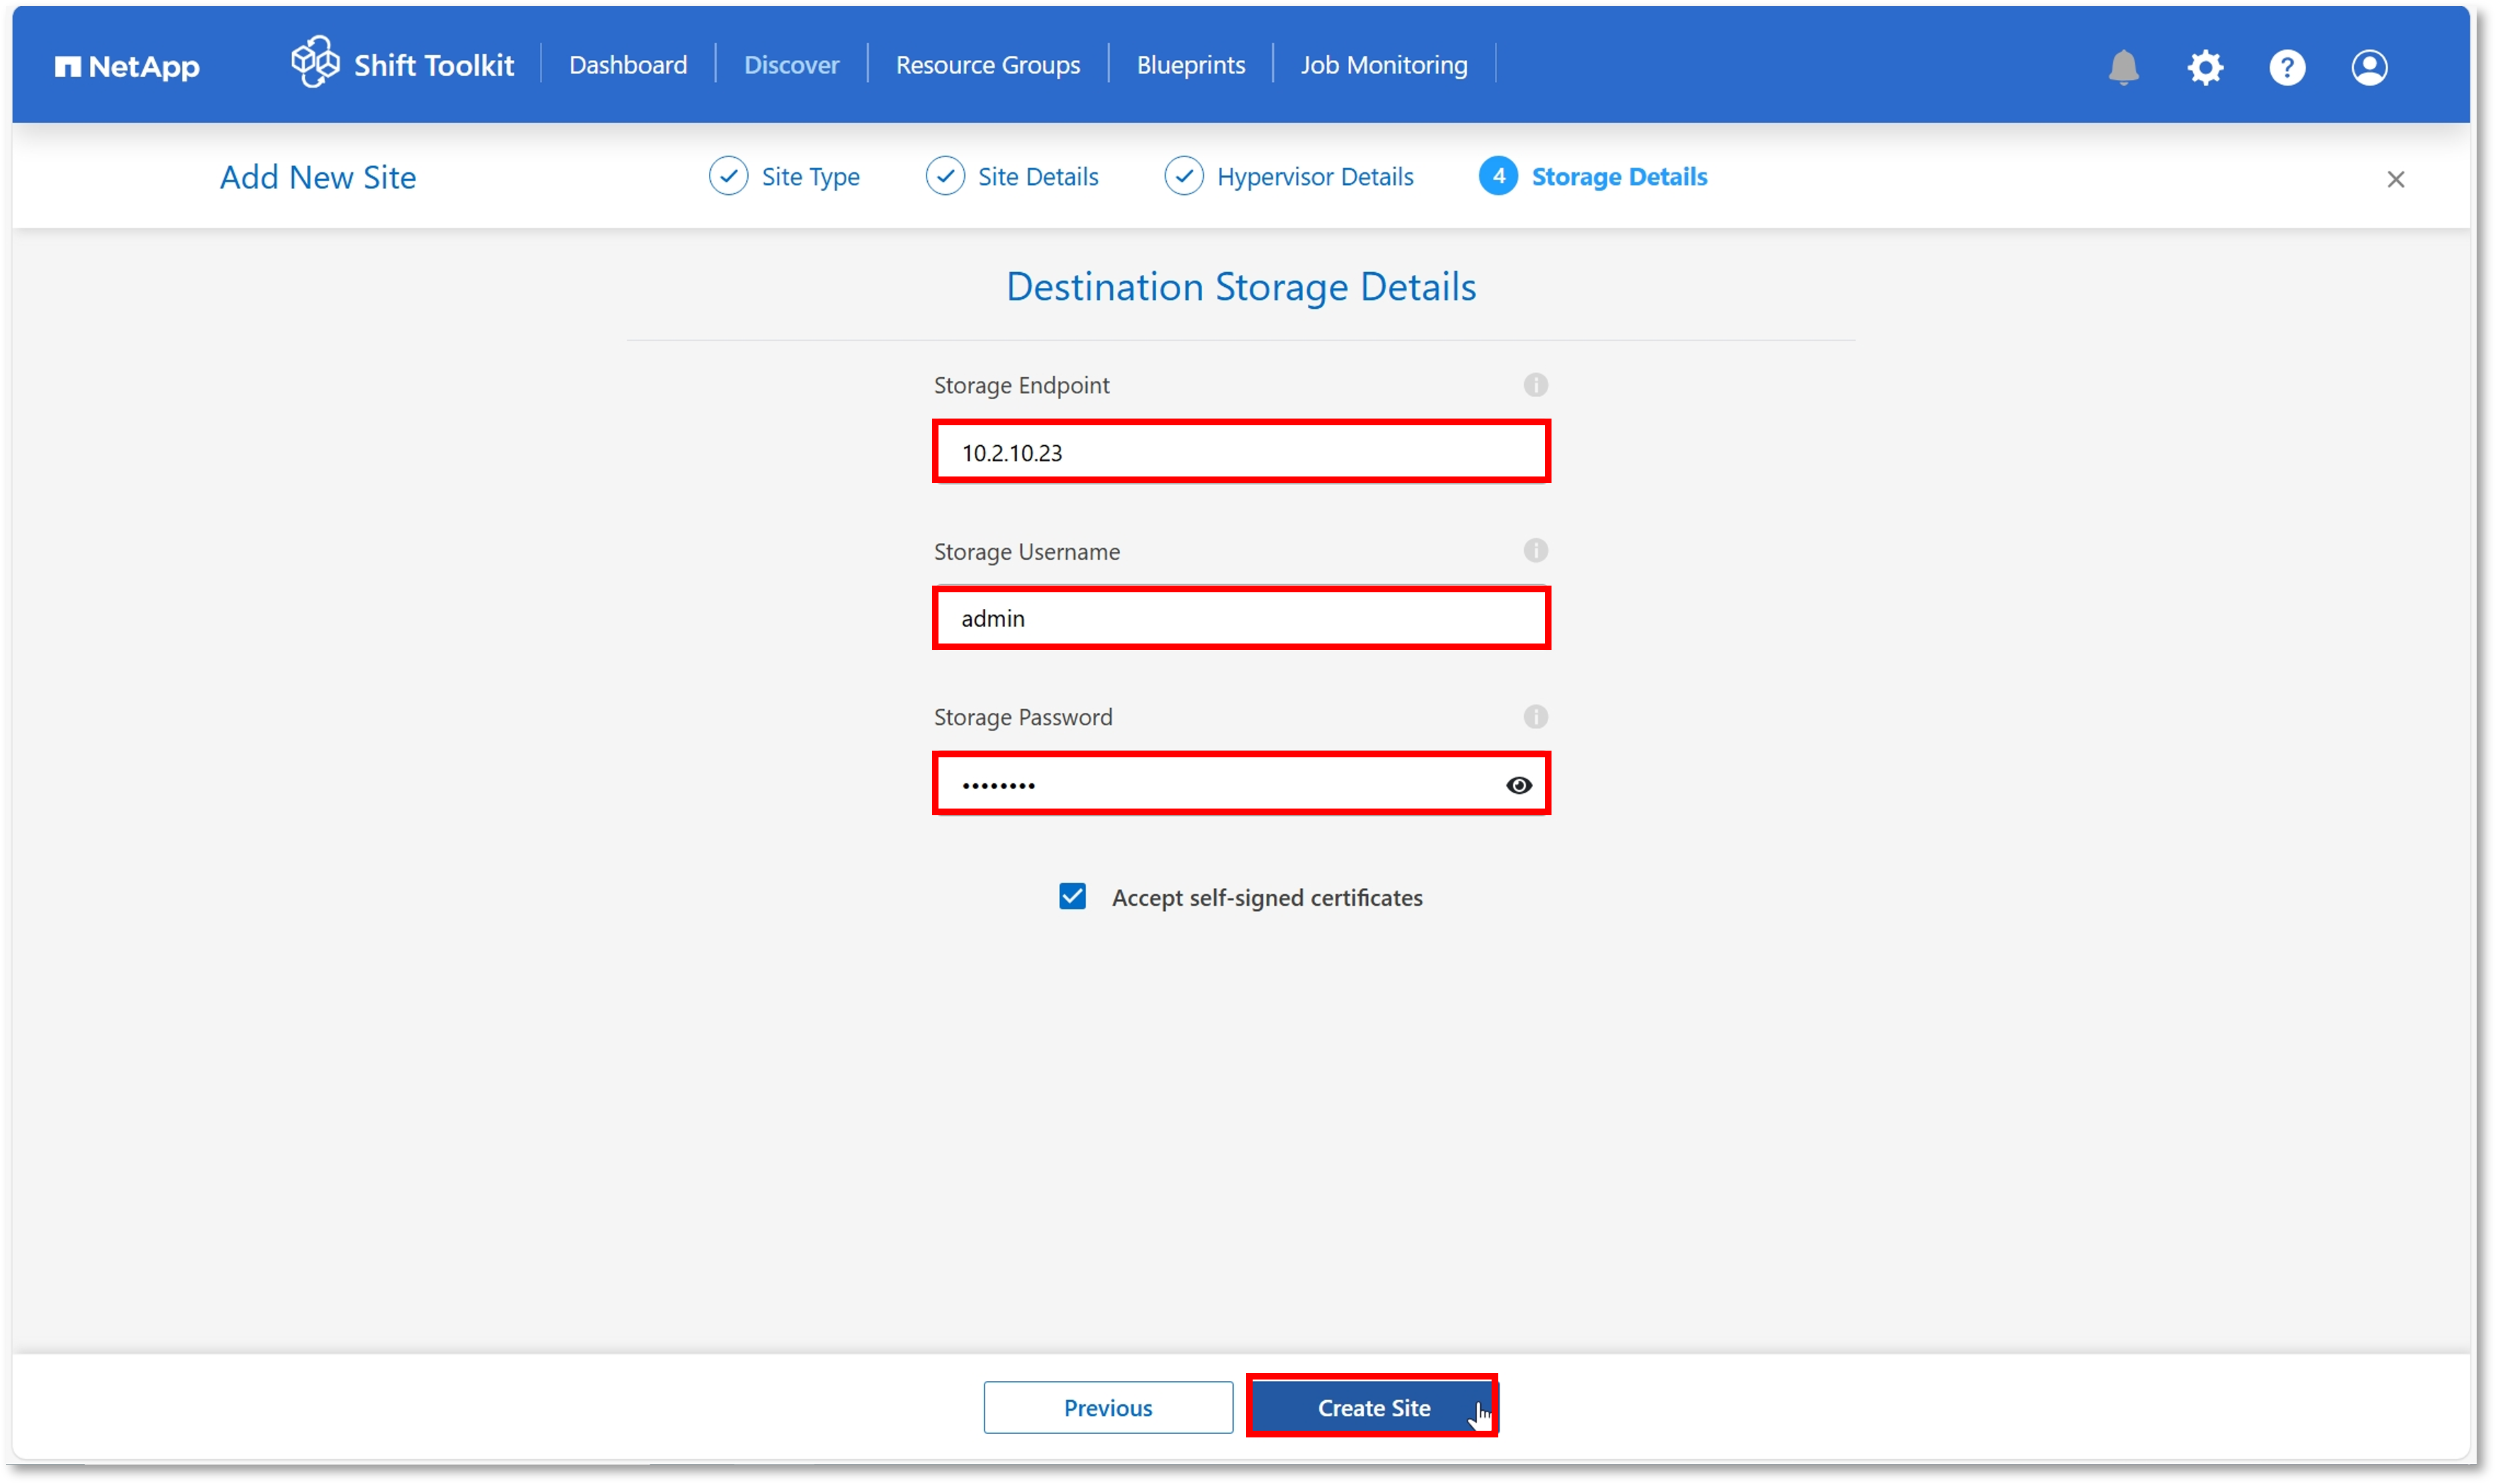Click the NetApp logo

127,66
